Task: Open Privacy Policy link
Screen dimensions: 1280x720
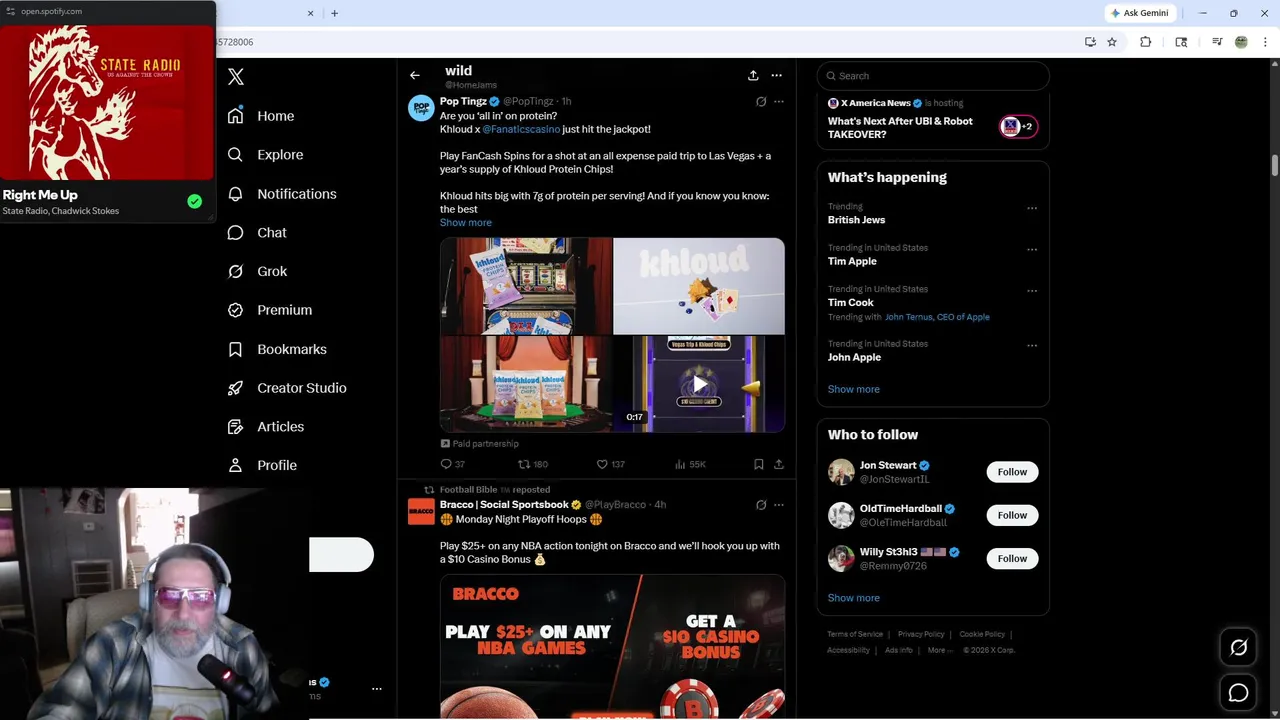Action: pyautogui.click(x=921, y=634)
